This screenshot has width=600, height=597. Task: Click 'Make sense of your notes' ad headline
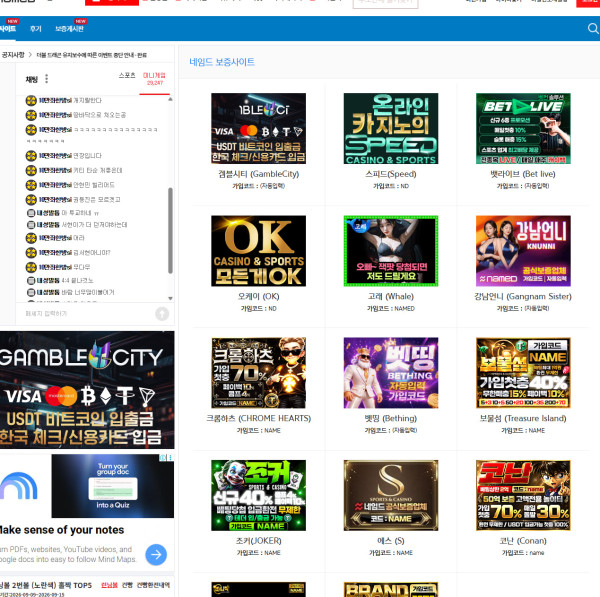61,530
